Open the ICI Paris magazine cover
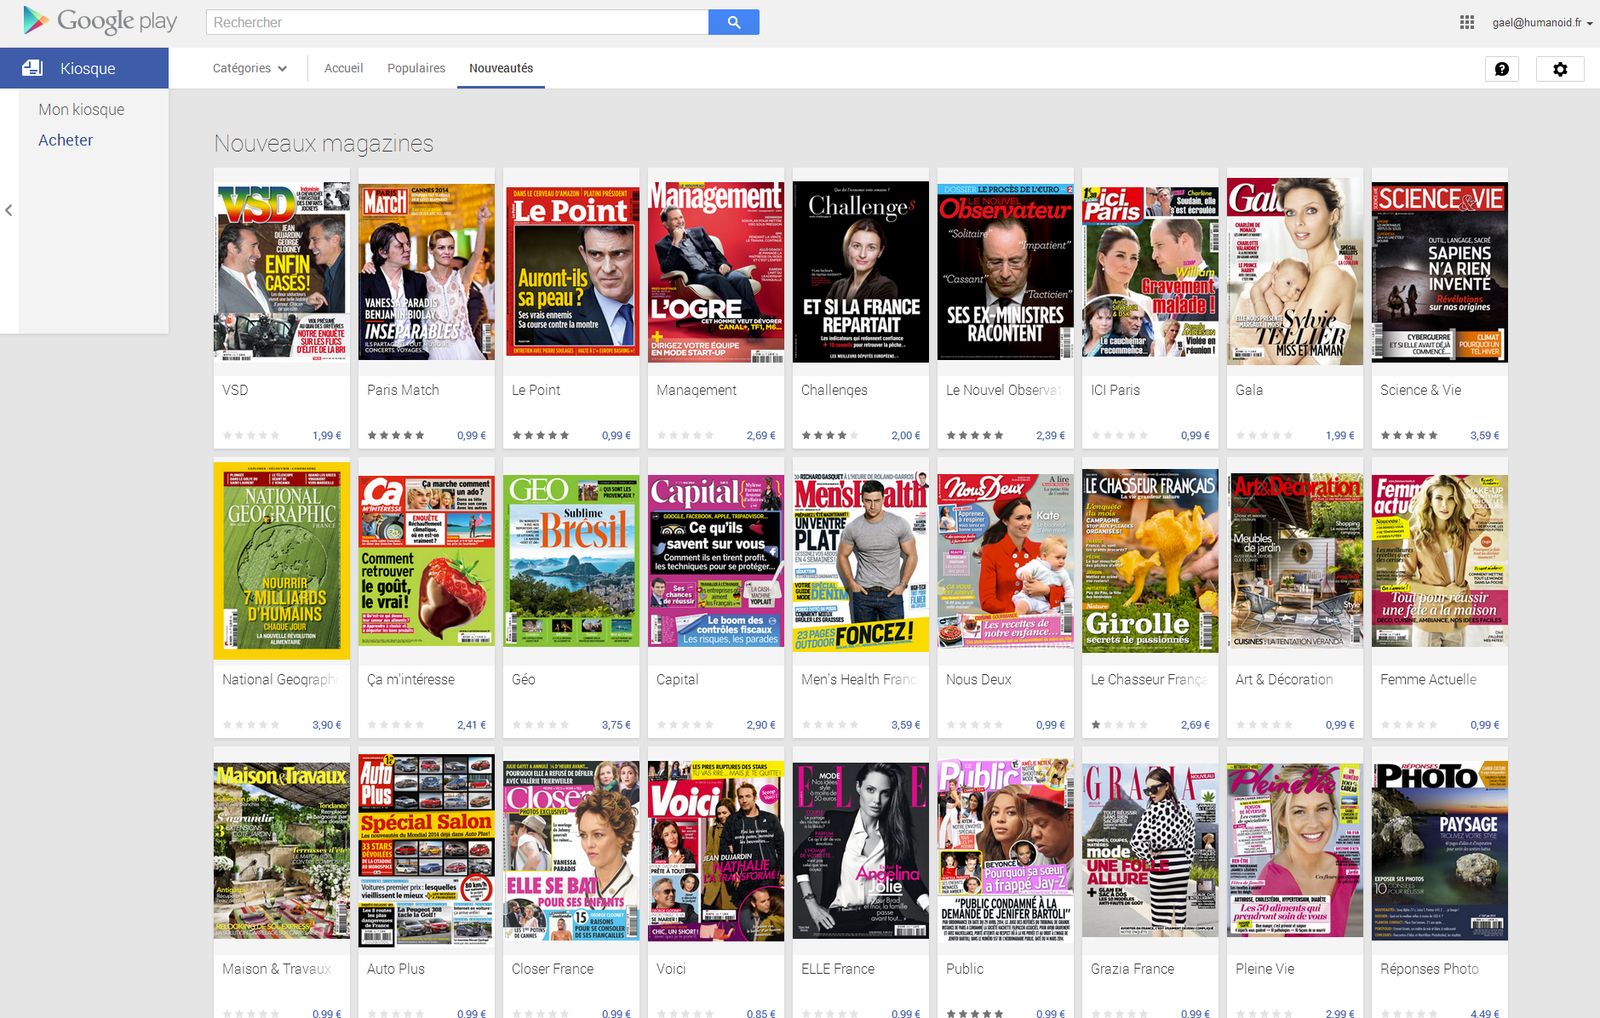The image size is (1600, 1018). coord(1150,271)
